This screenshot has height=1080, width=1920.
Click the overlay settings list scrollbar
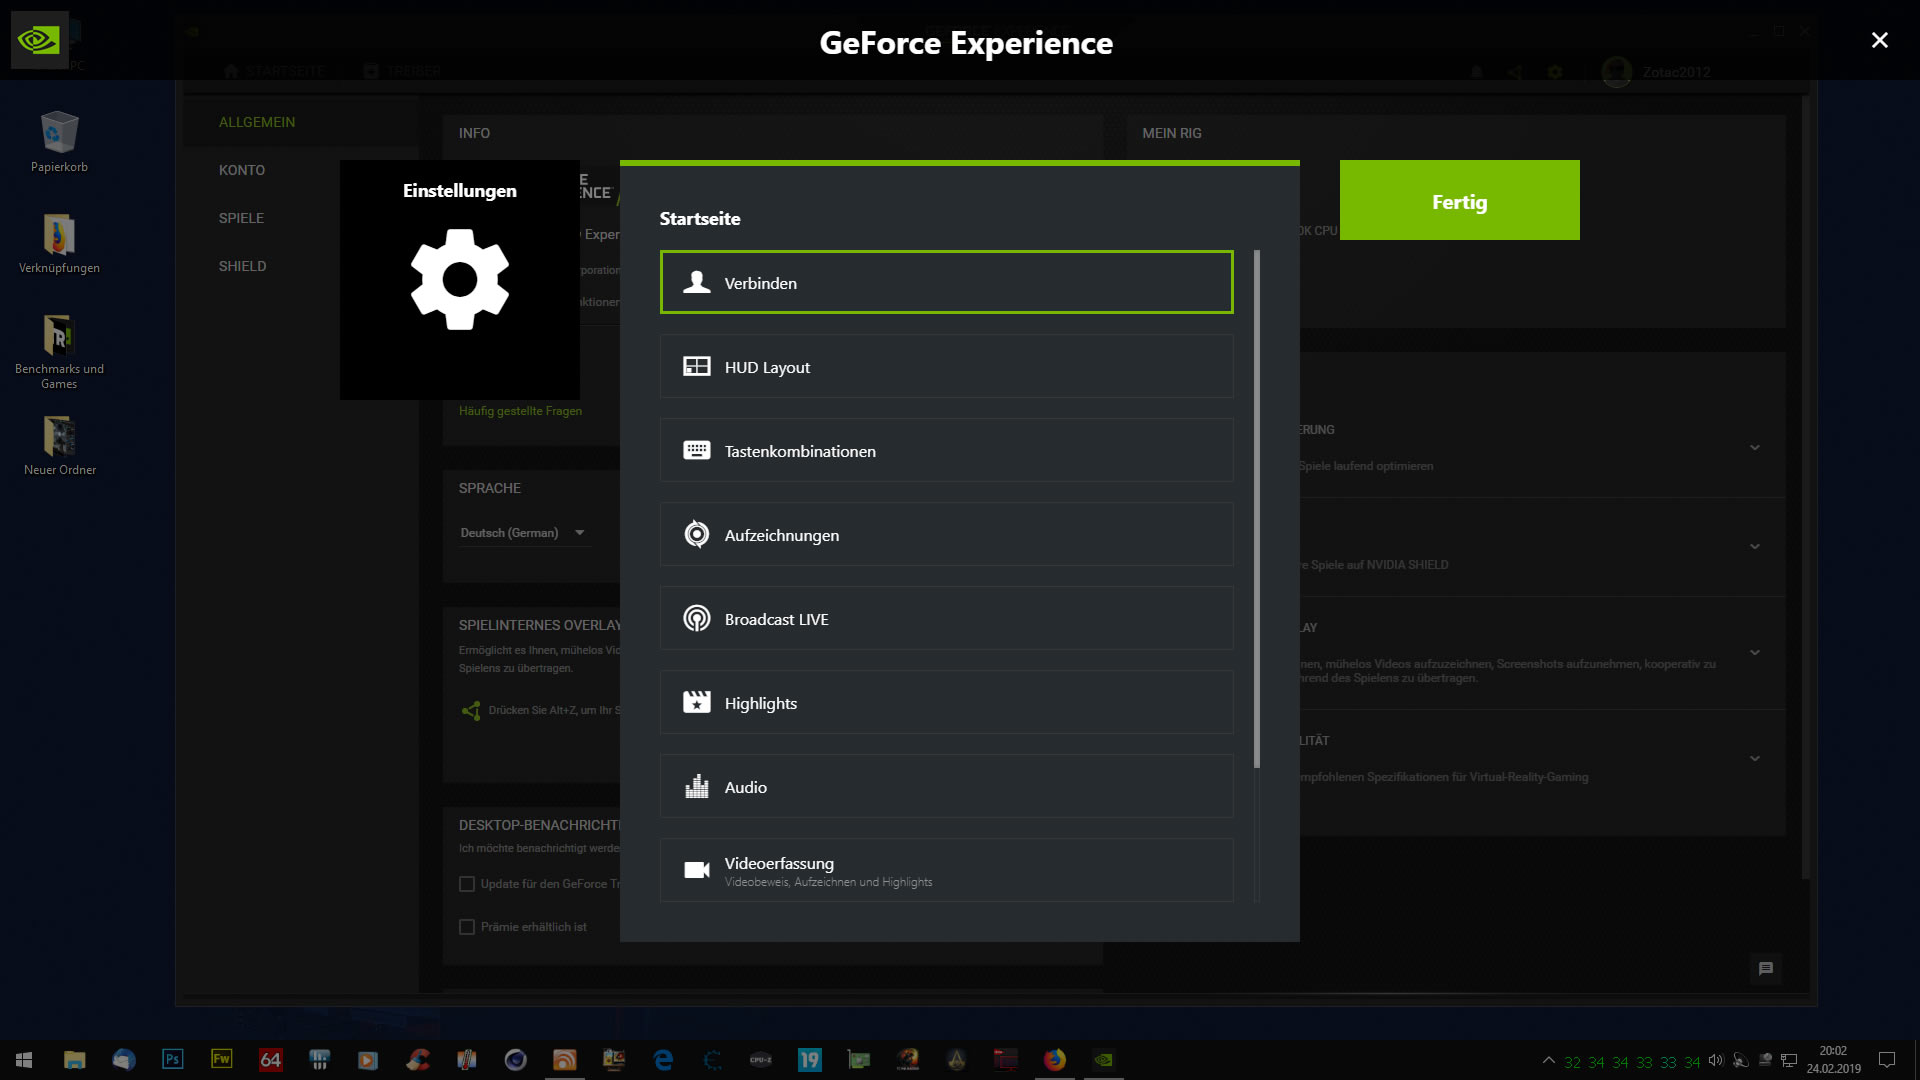click(1257, 510)
